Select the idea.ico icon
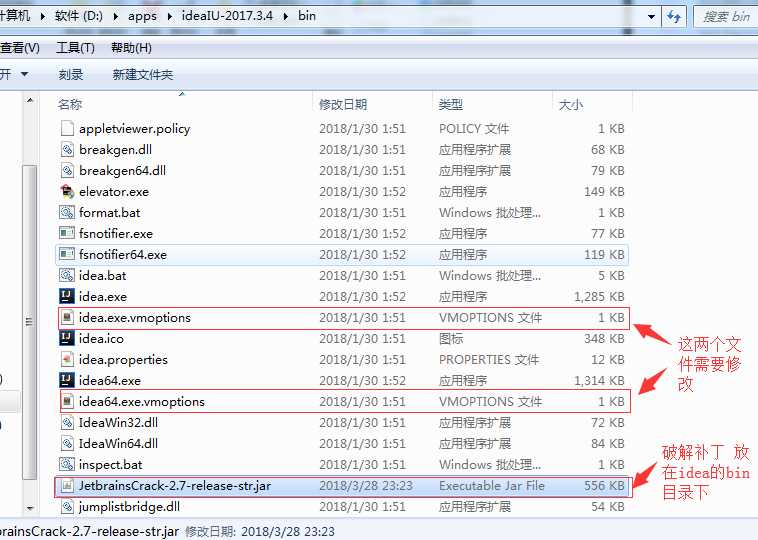 67,338
